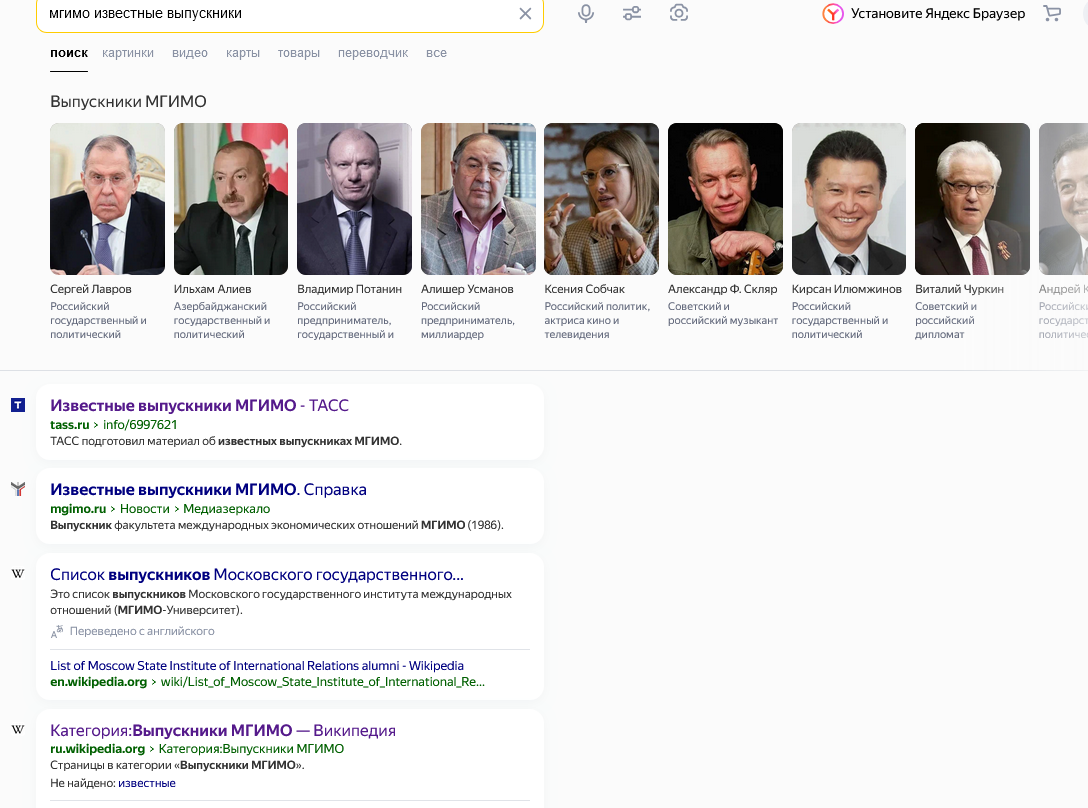Switch to the 'картинки' tab
The width and height of the screenshot is (1088, 808).
click(128, 53)
